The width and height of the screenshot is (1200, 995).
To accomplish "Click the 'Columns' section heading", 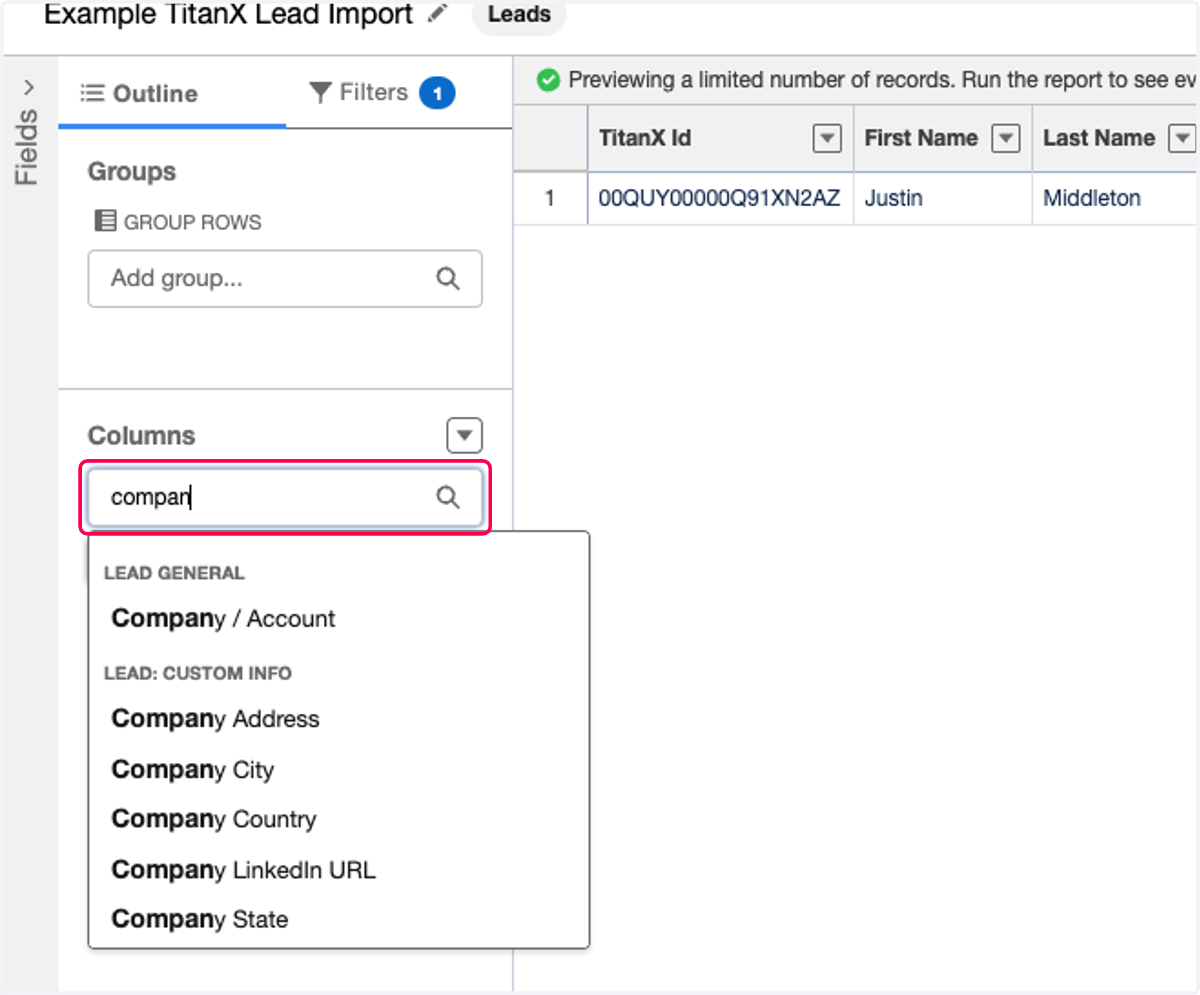I will [142, 436].
